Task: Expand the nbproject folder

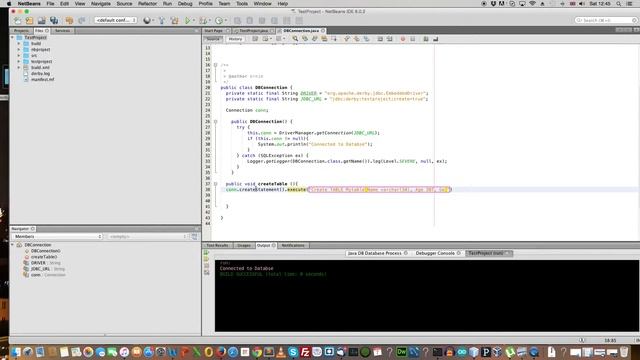Action: 19,49
